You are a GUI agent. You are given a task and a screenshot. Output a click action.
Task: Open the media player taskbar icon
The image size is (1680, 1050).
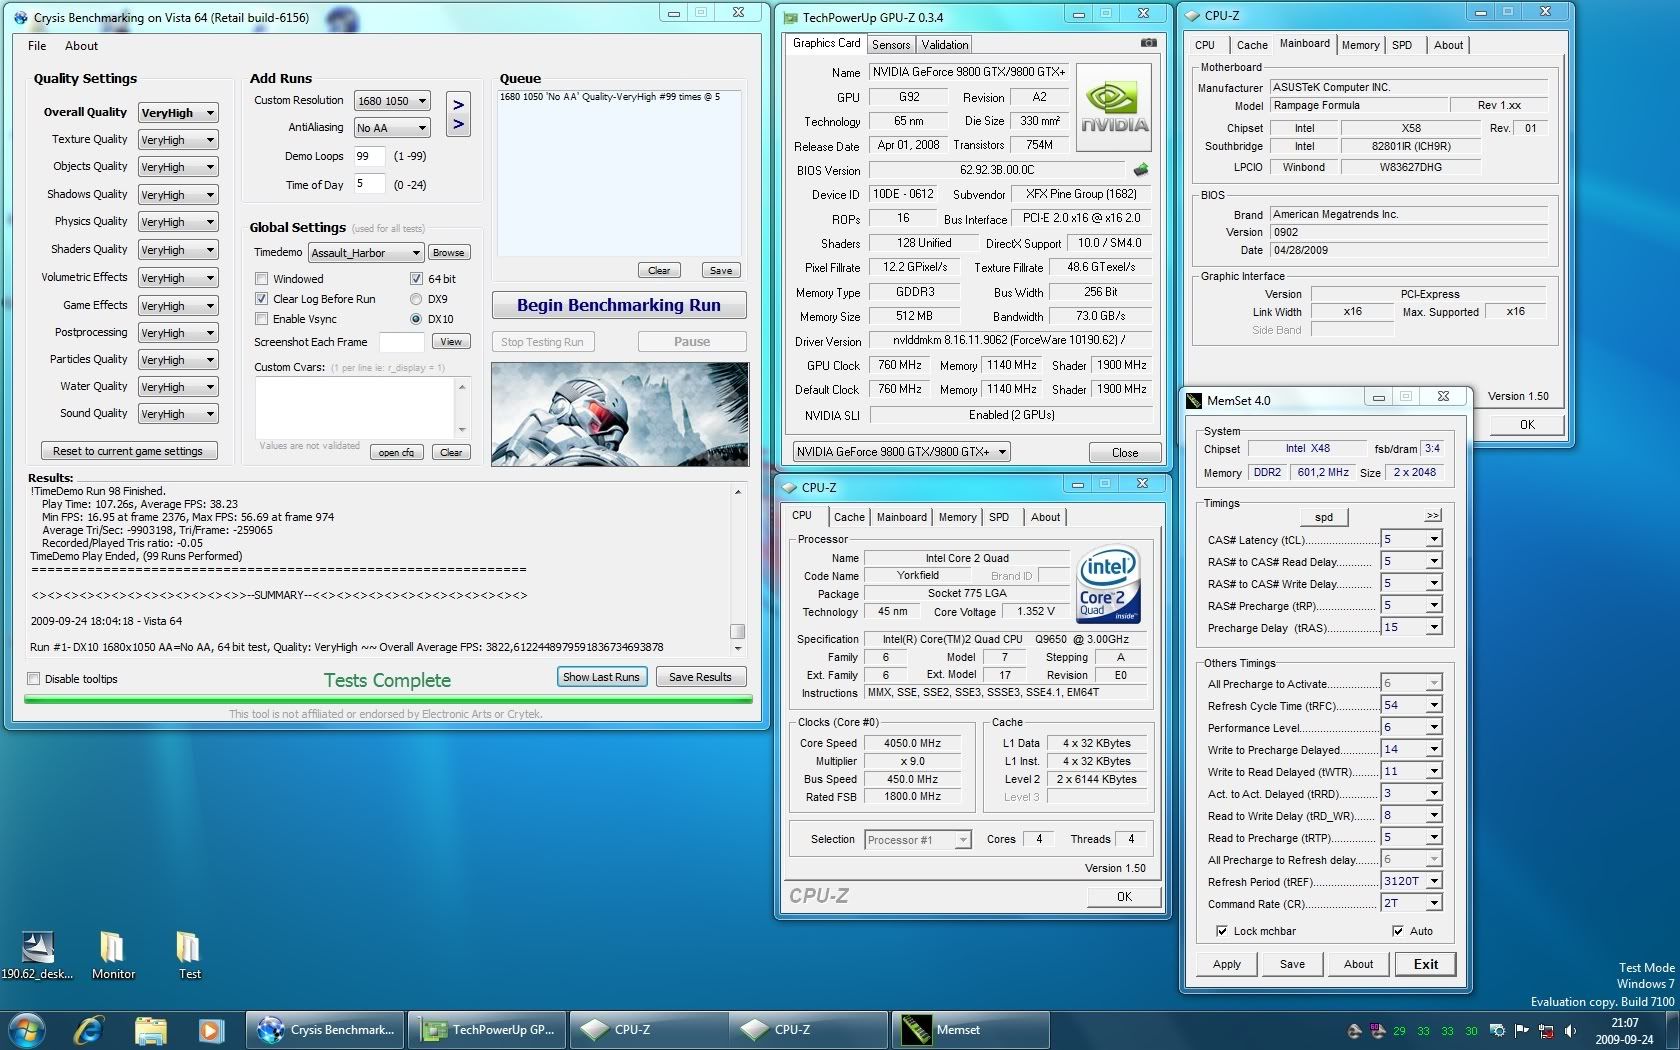pos(210,1030)
